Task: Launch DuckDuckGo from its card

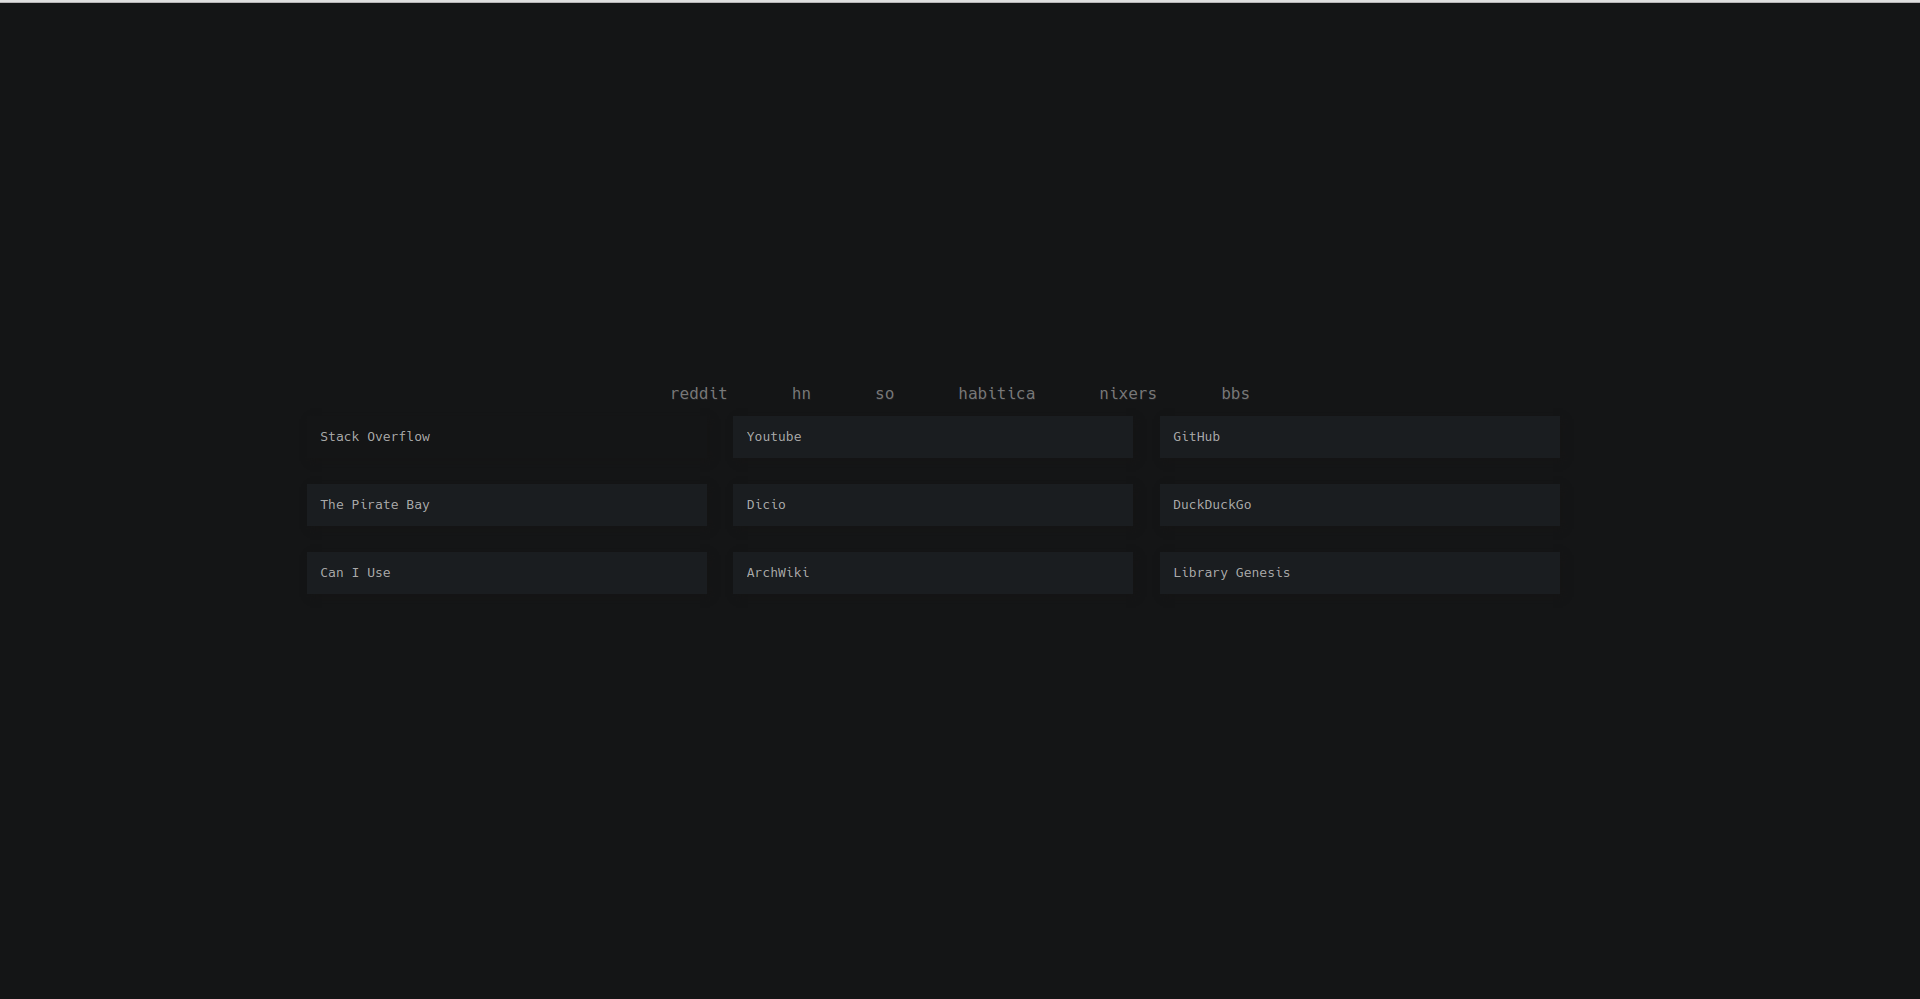Action: (1358, 504)
